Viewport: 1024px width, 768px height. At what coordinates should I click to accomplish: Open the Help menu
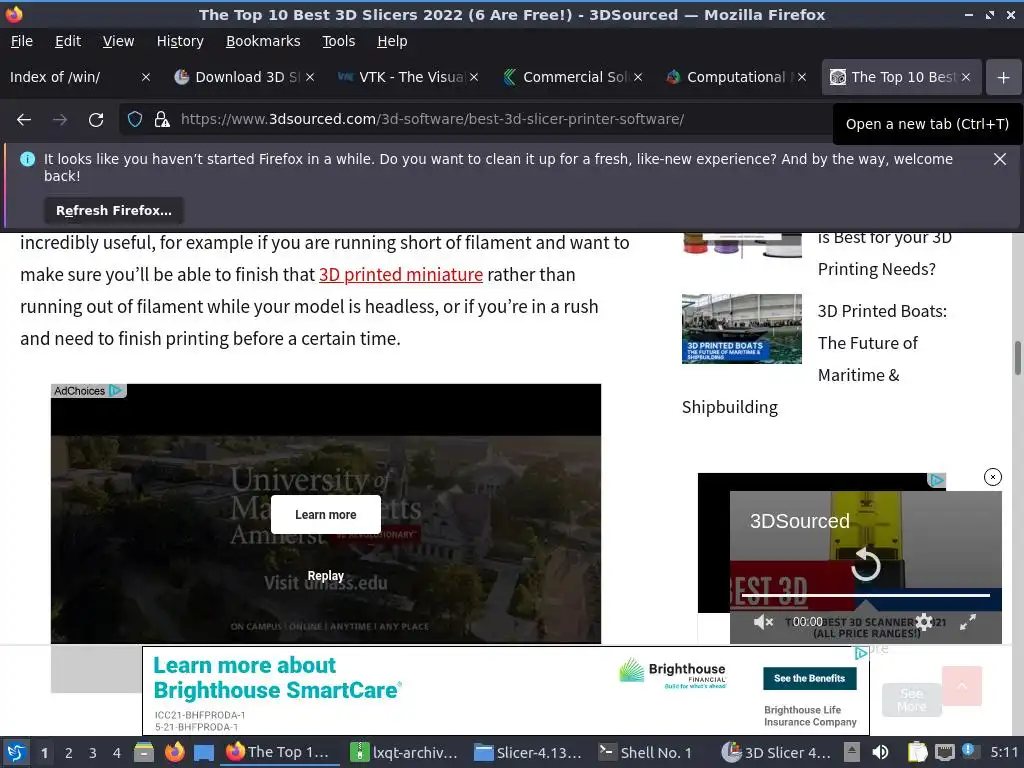(392, 41)
